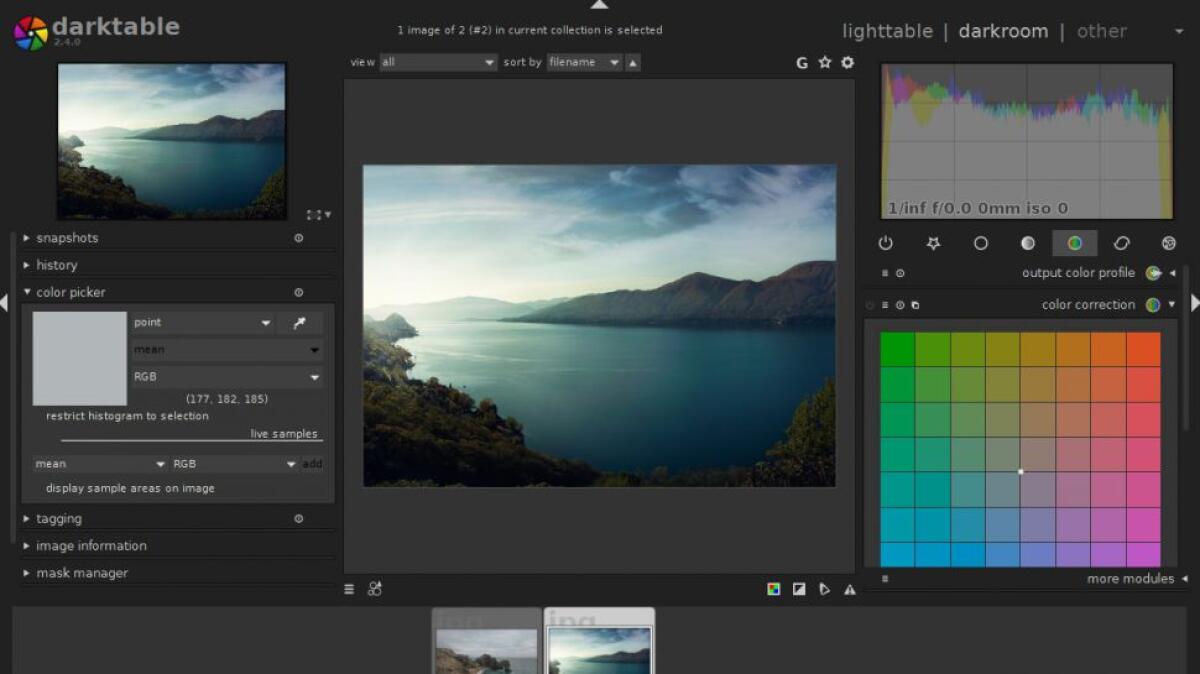Select the correction module group
1200x674 pixels.
[x=1121, y=243]
